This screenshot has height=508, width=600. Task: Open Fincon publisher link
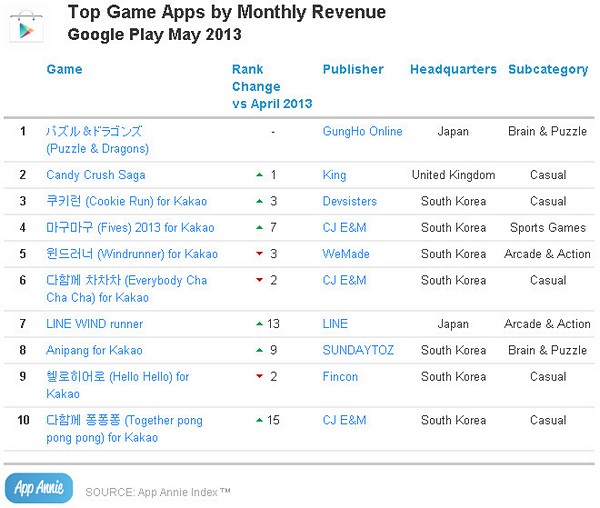340,377
